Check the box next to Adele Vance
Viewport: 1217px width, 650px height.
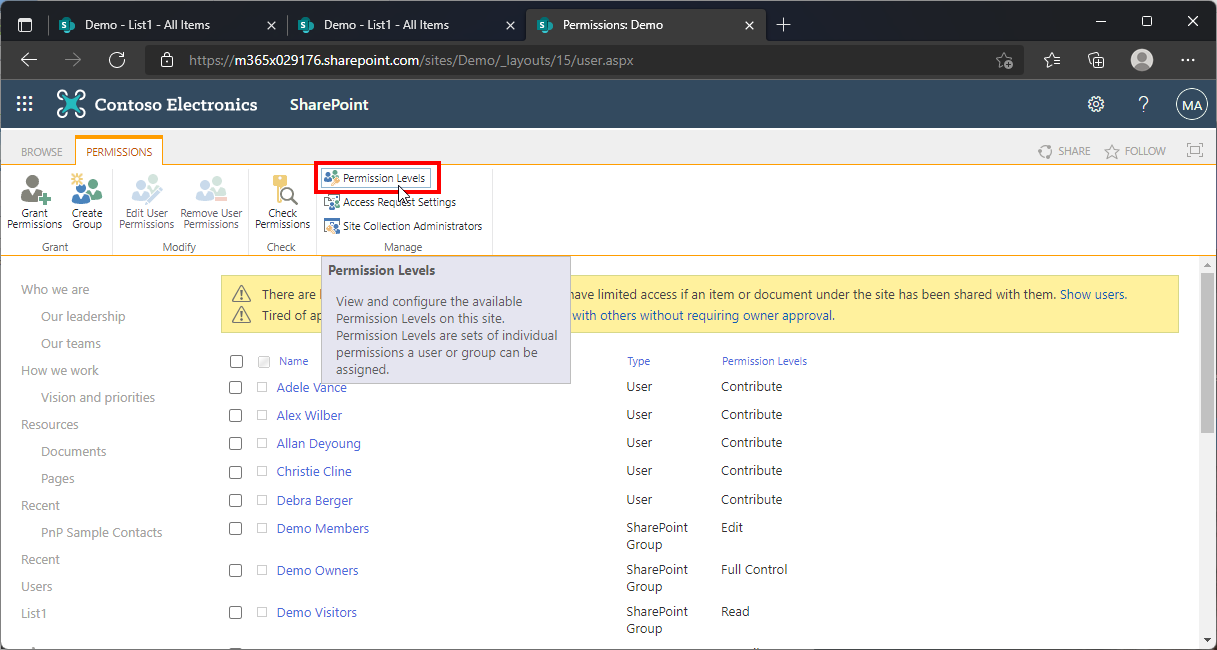point(236,388)
